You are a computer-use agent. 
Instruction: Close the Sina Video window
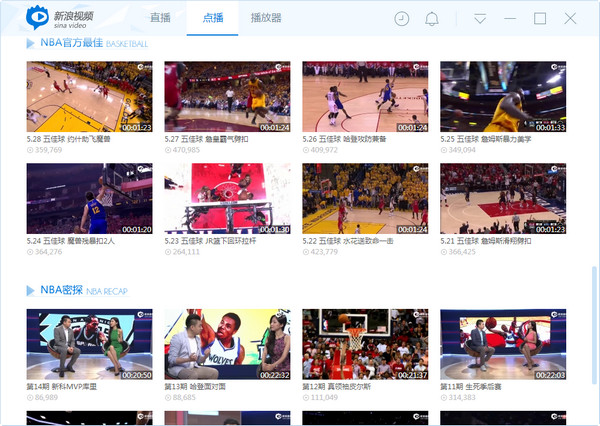point(570,19)
